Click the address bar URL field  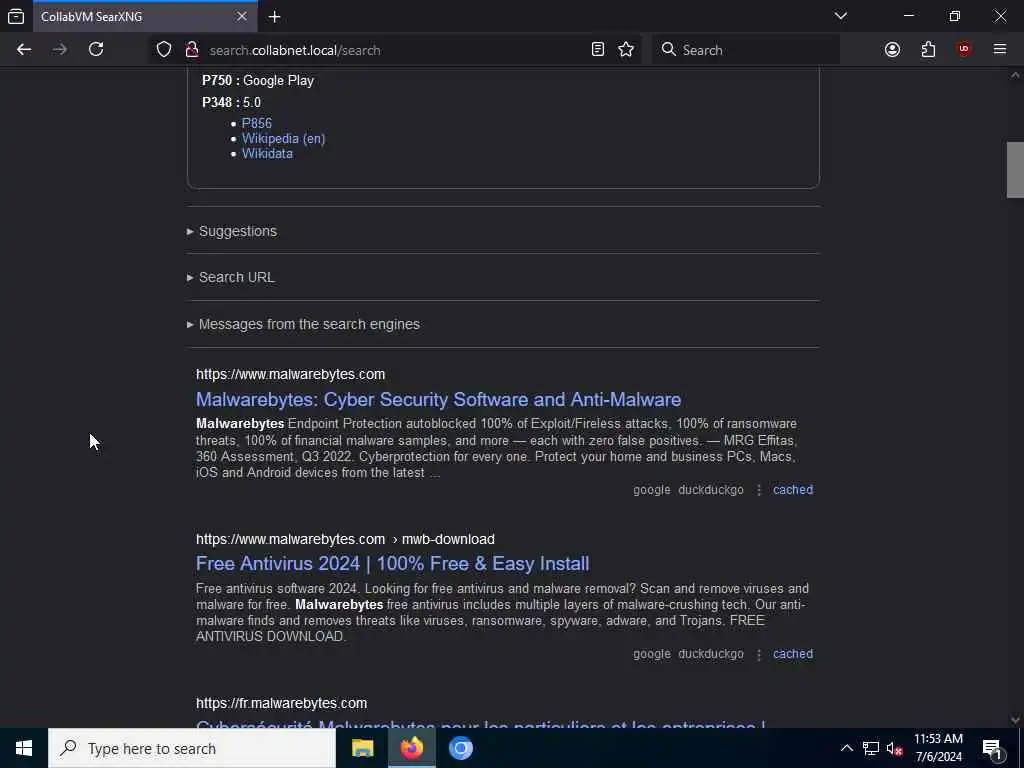click(396, 50)
